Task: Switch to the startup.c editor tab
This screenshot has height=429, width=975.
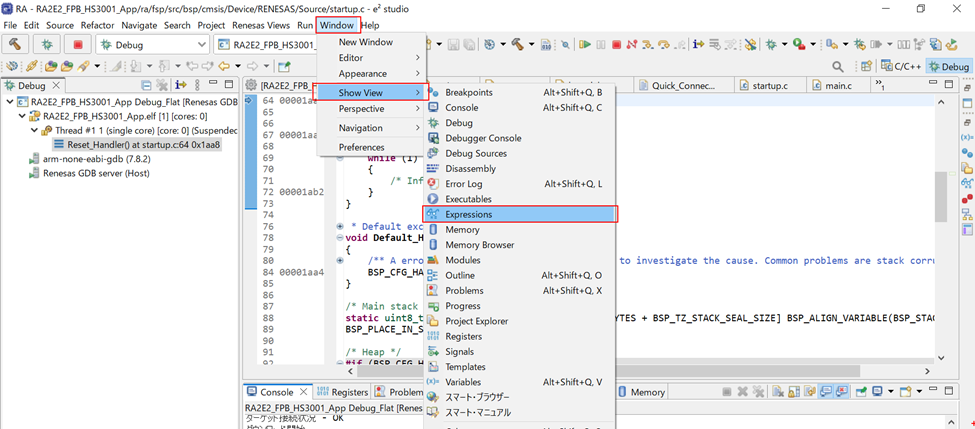Action: [x=770, y=86]
